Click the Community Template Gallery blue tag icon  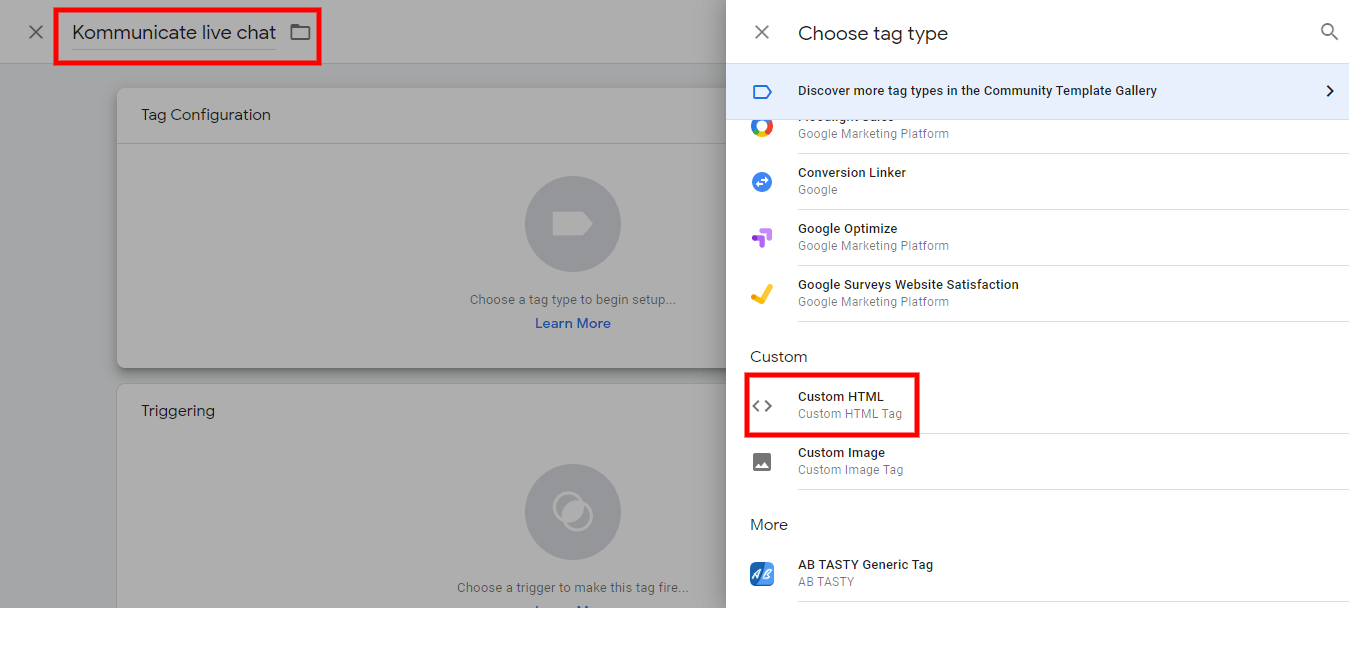click(762, 91)
